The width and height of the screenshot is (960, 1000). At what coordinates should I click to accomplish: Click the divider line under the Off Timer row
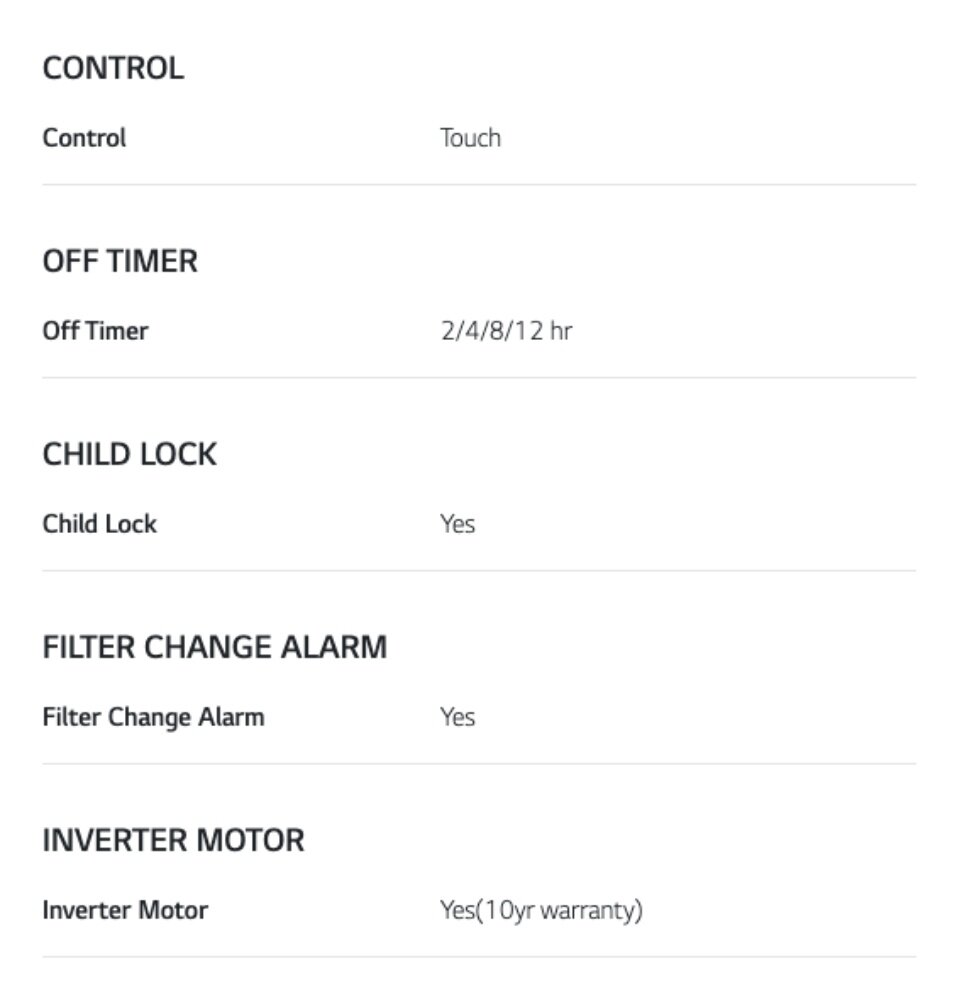478,377
